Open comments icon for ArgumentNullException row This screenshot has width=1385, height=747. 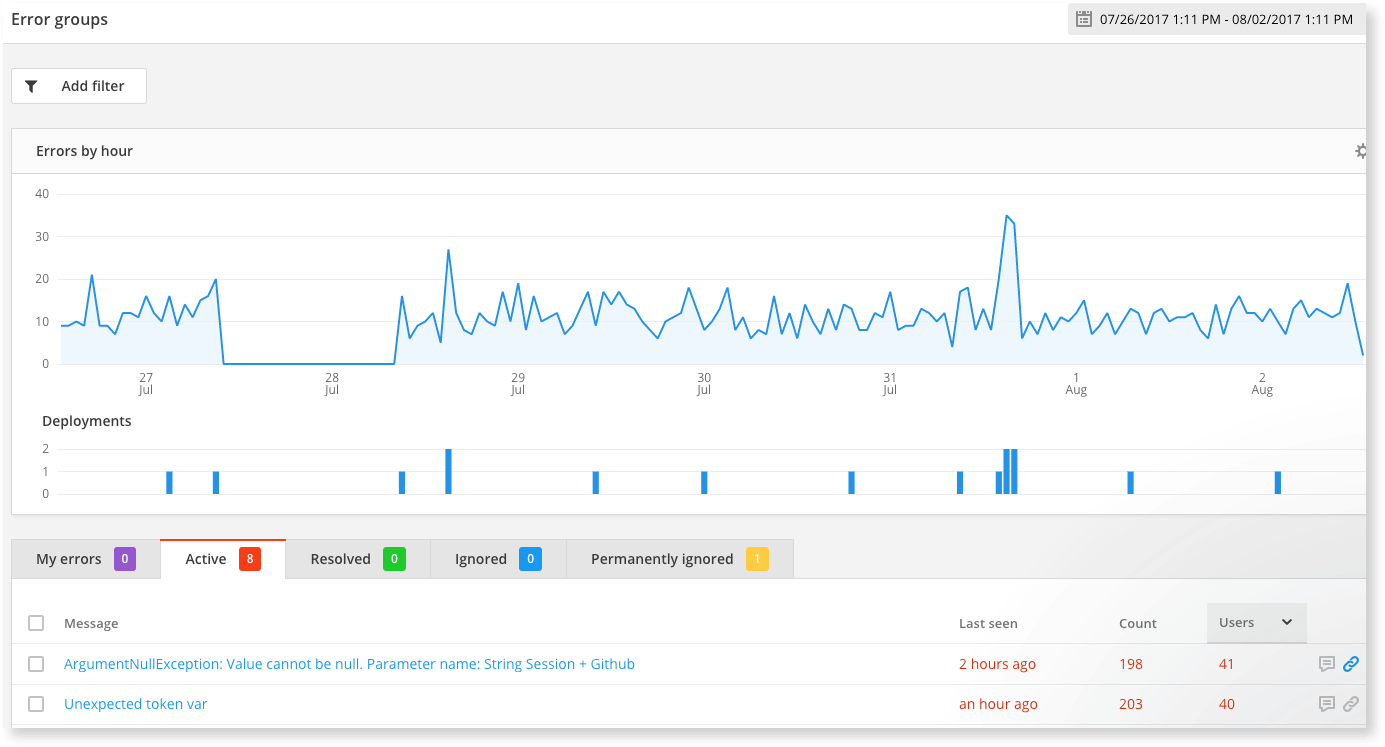(1327, 663)
